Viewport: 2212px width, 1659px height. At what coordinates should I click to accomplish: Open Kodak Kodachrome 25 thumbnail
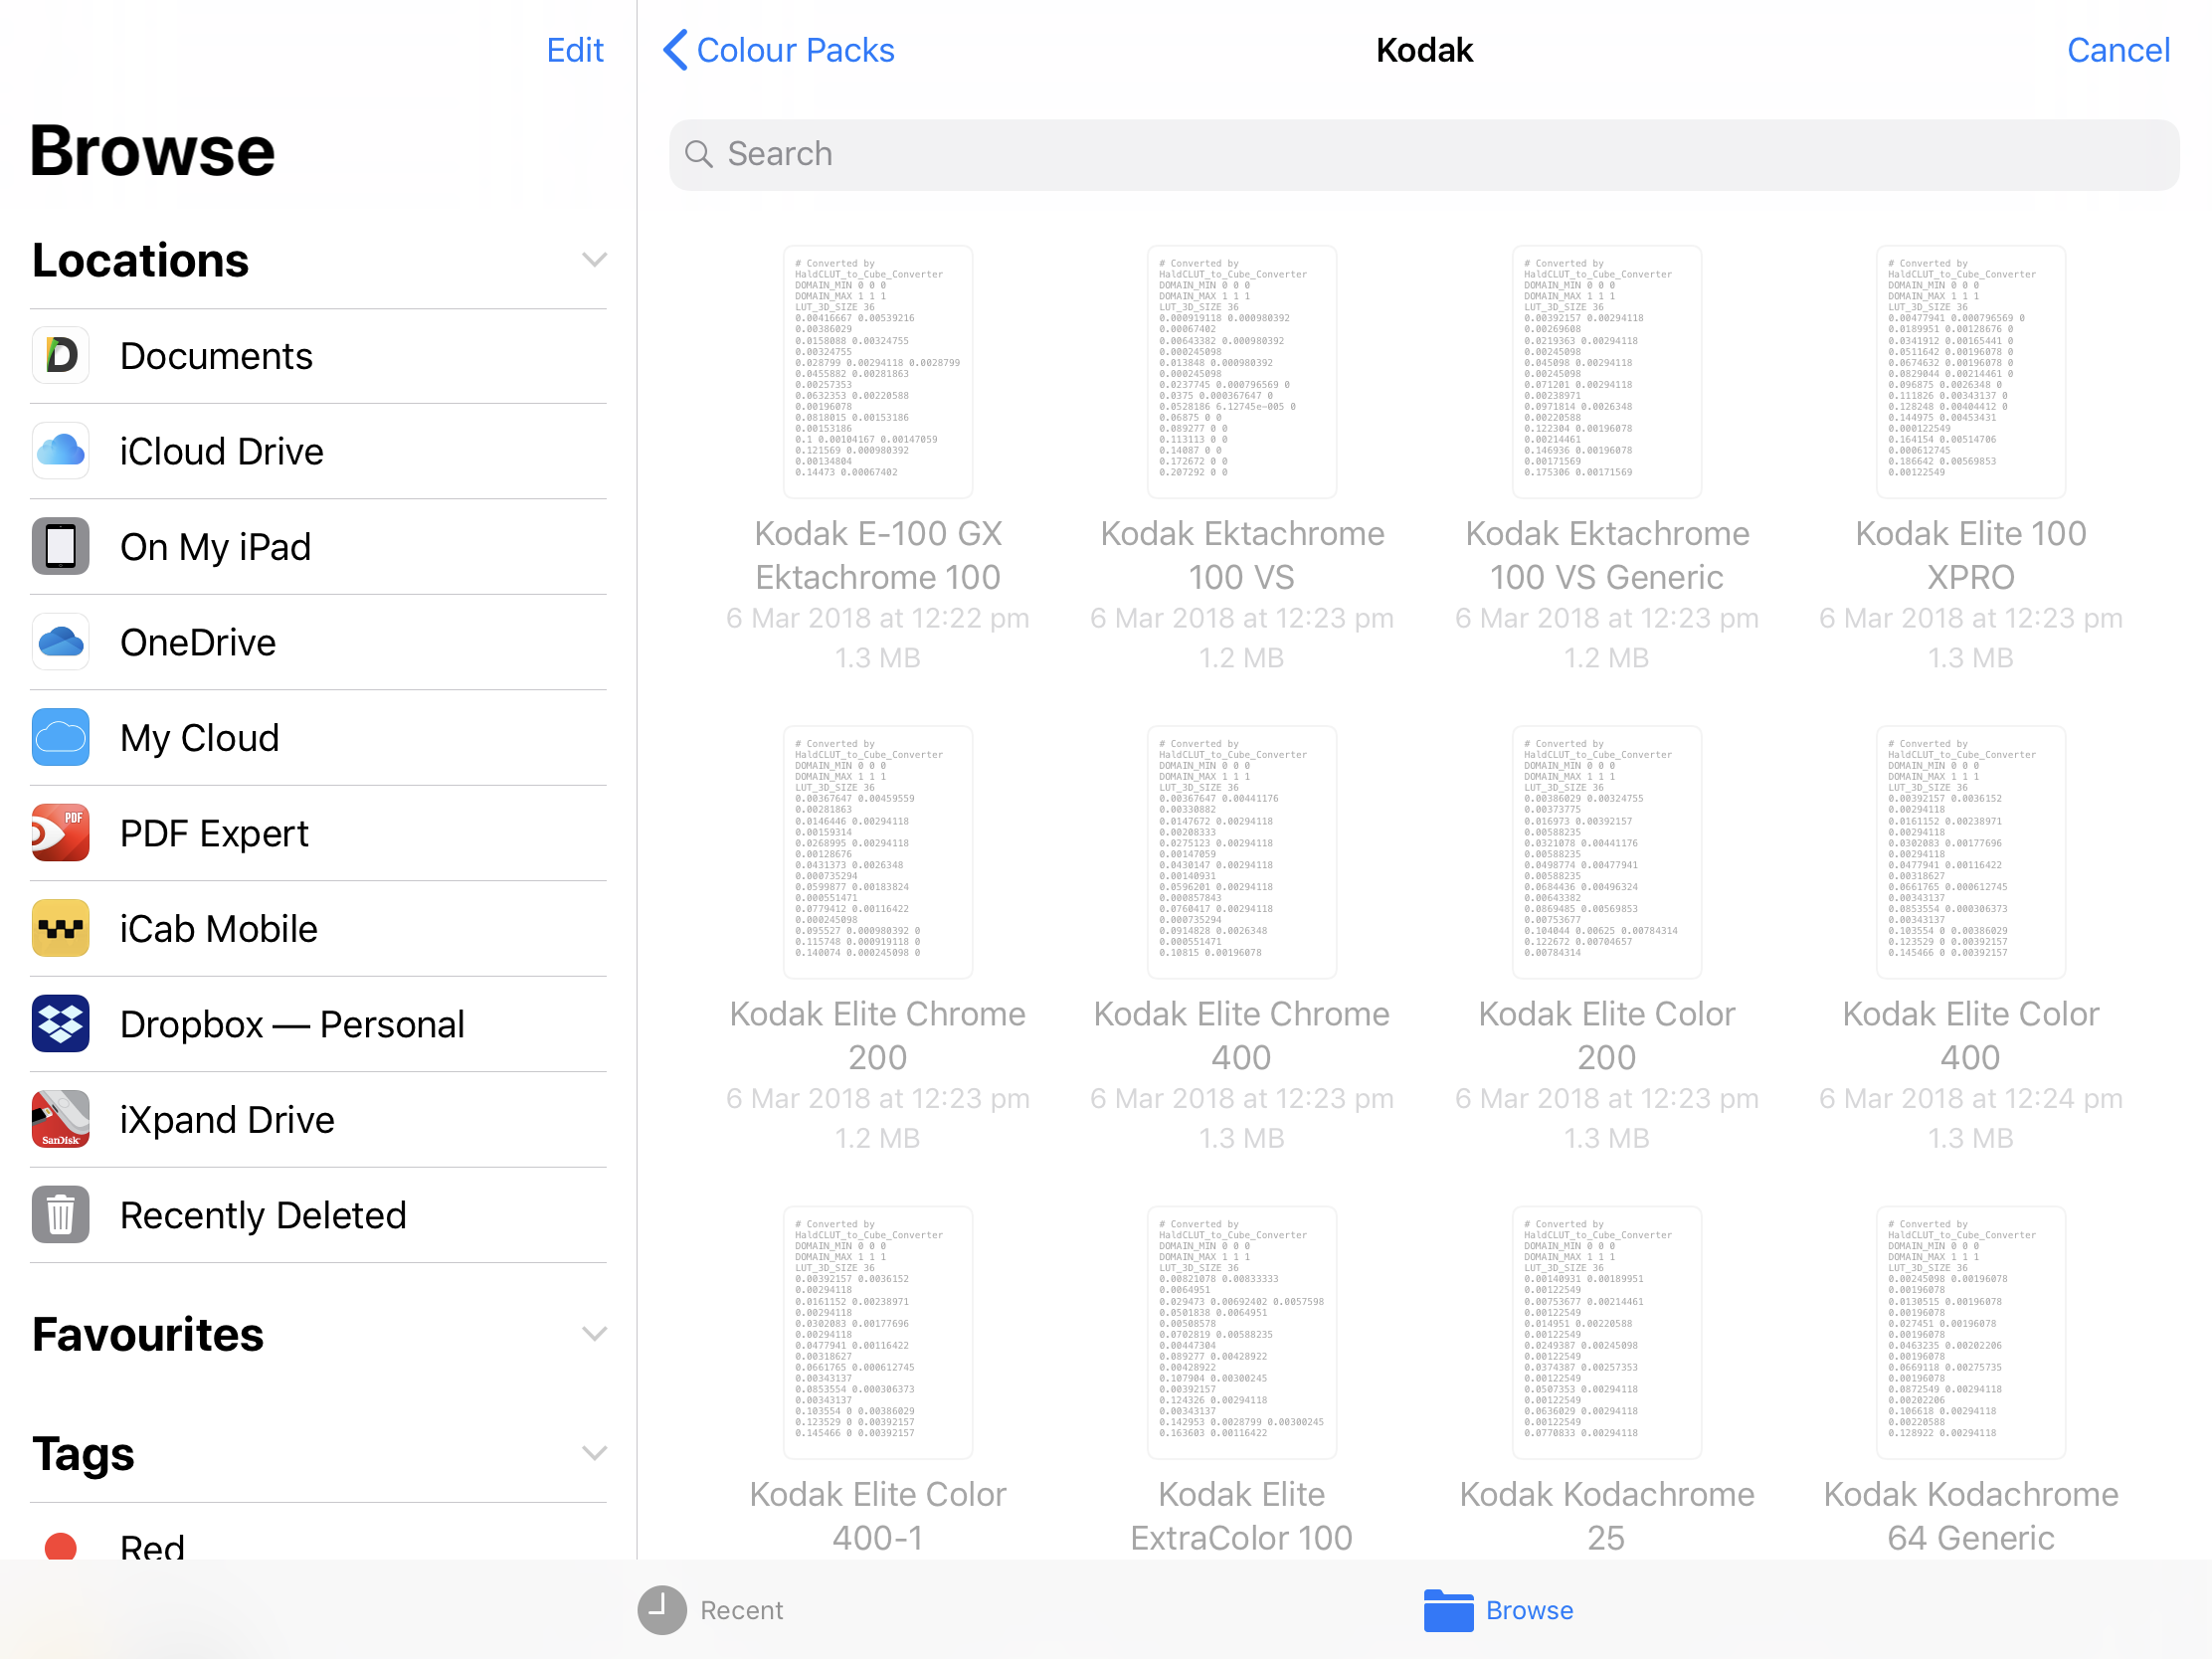[1607, 1332]
